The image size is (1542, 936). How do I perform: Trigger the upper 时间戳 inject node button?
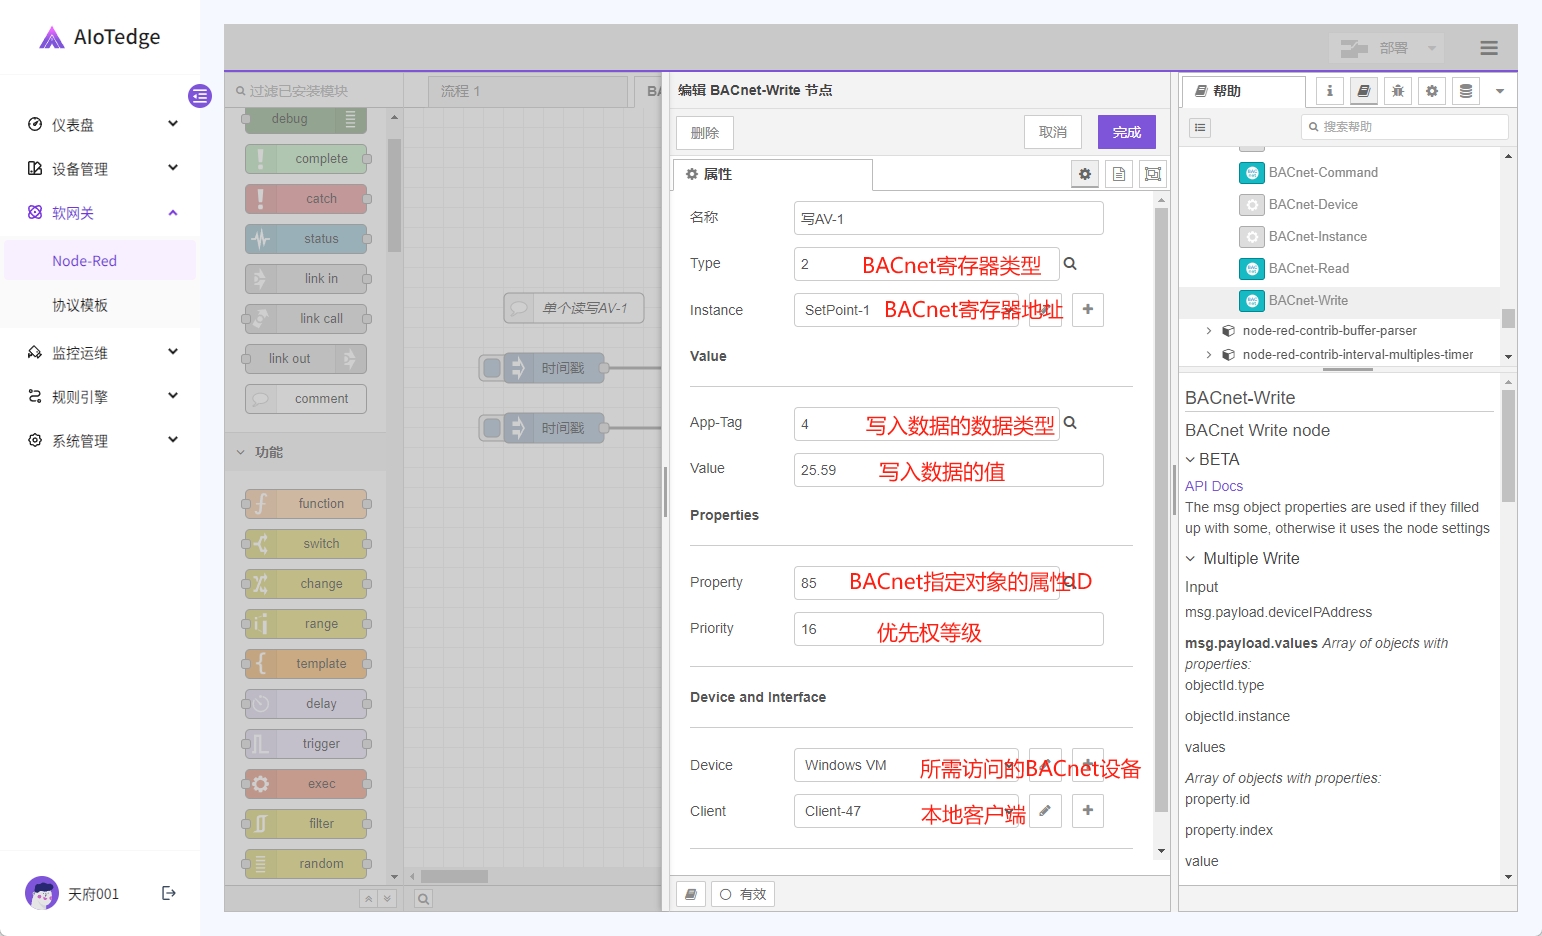[492, 368]
